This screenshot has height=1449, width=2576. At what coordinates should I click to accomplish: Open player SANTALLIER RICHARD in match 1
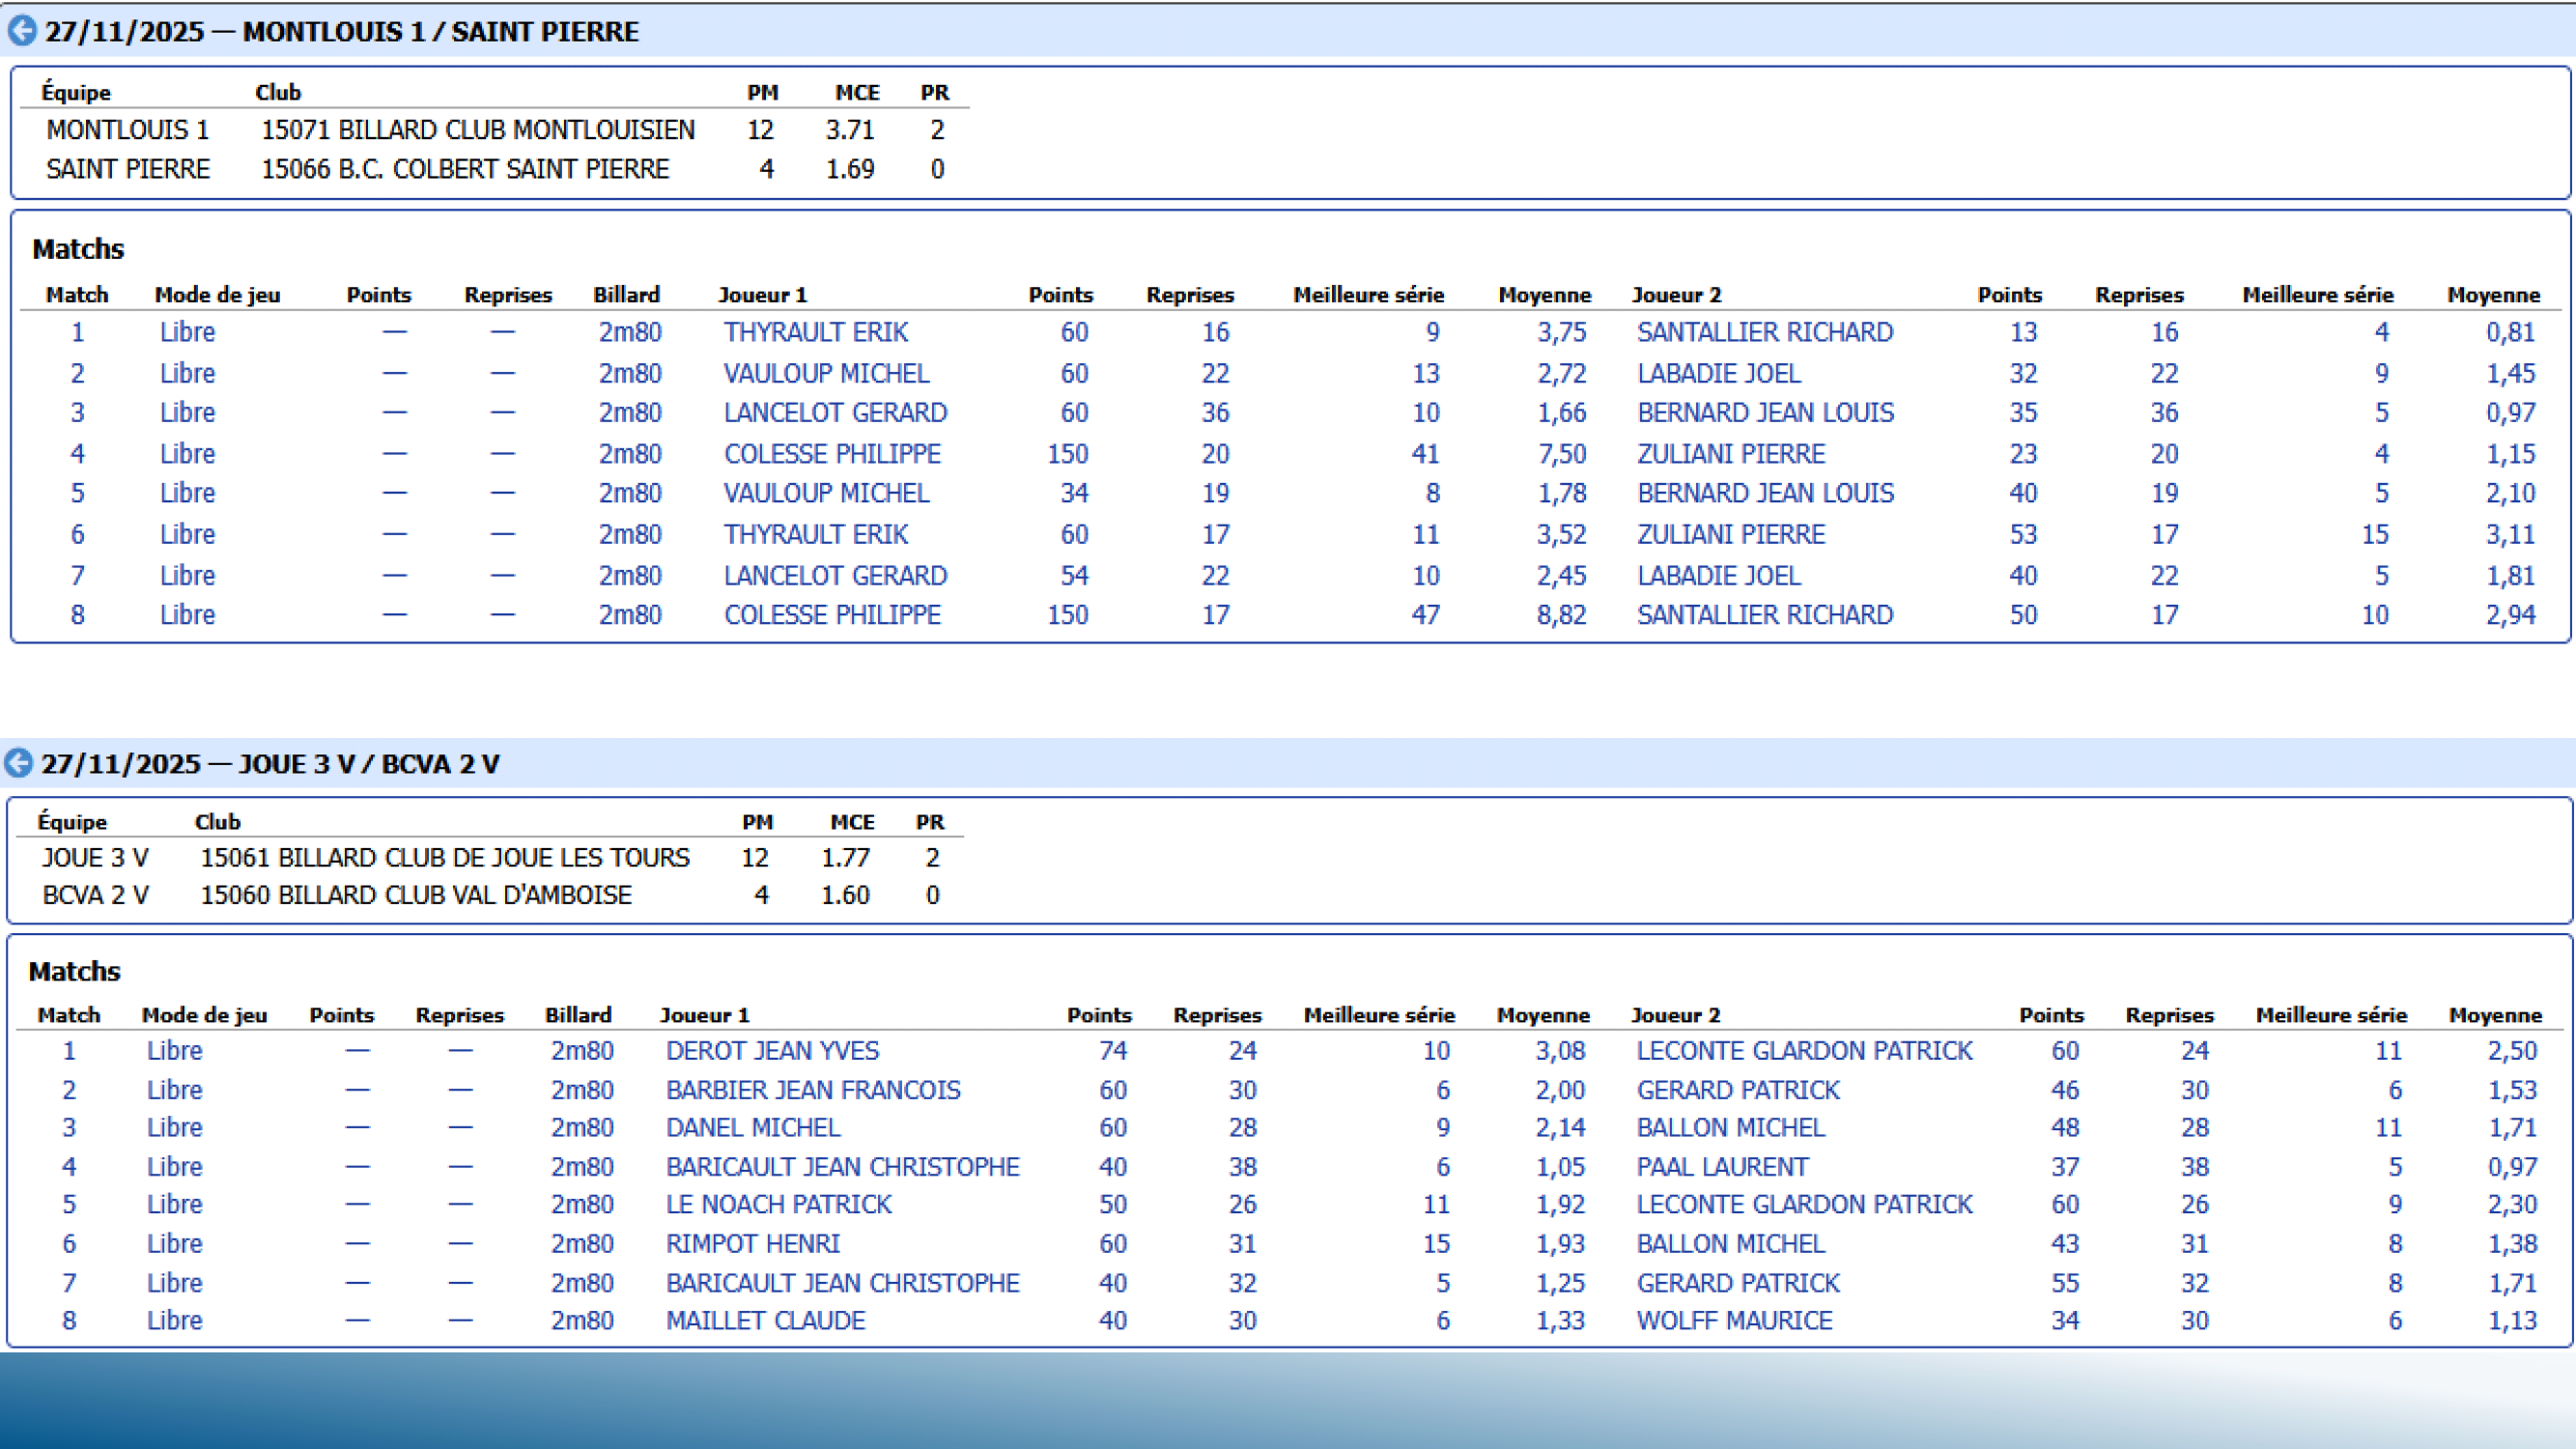pyautogui.click(x=1764, y=332)
